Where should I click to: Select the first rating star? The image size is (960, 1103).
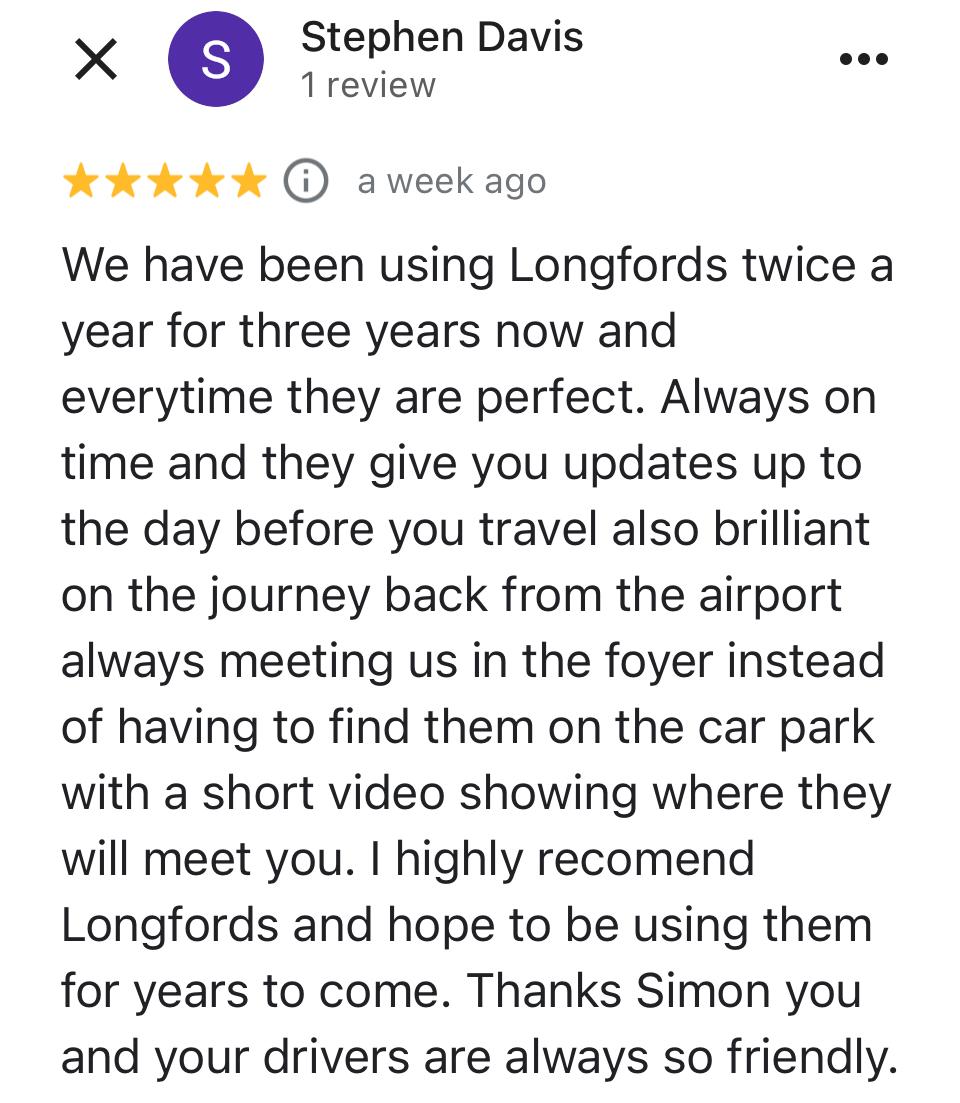[81, 181]
